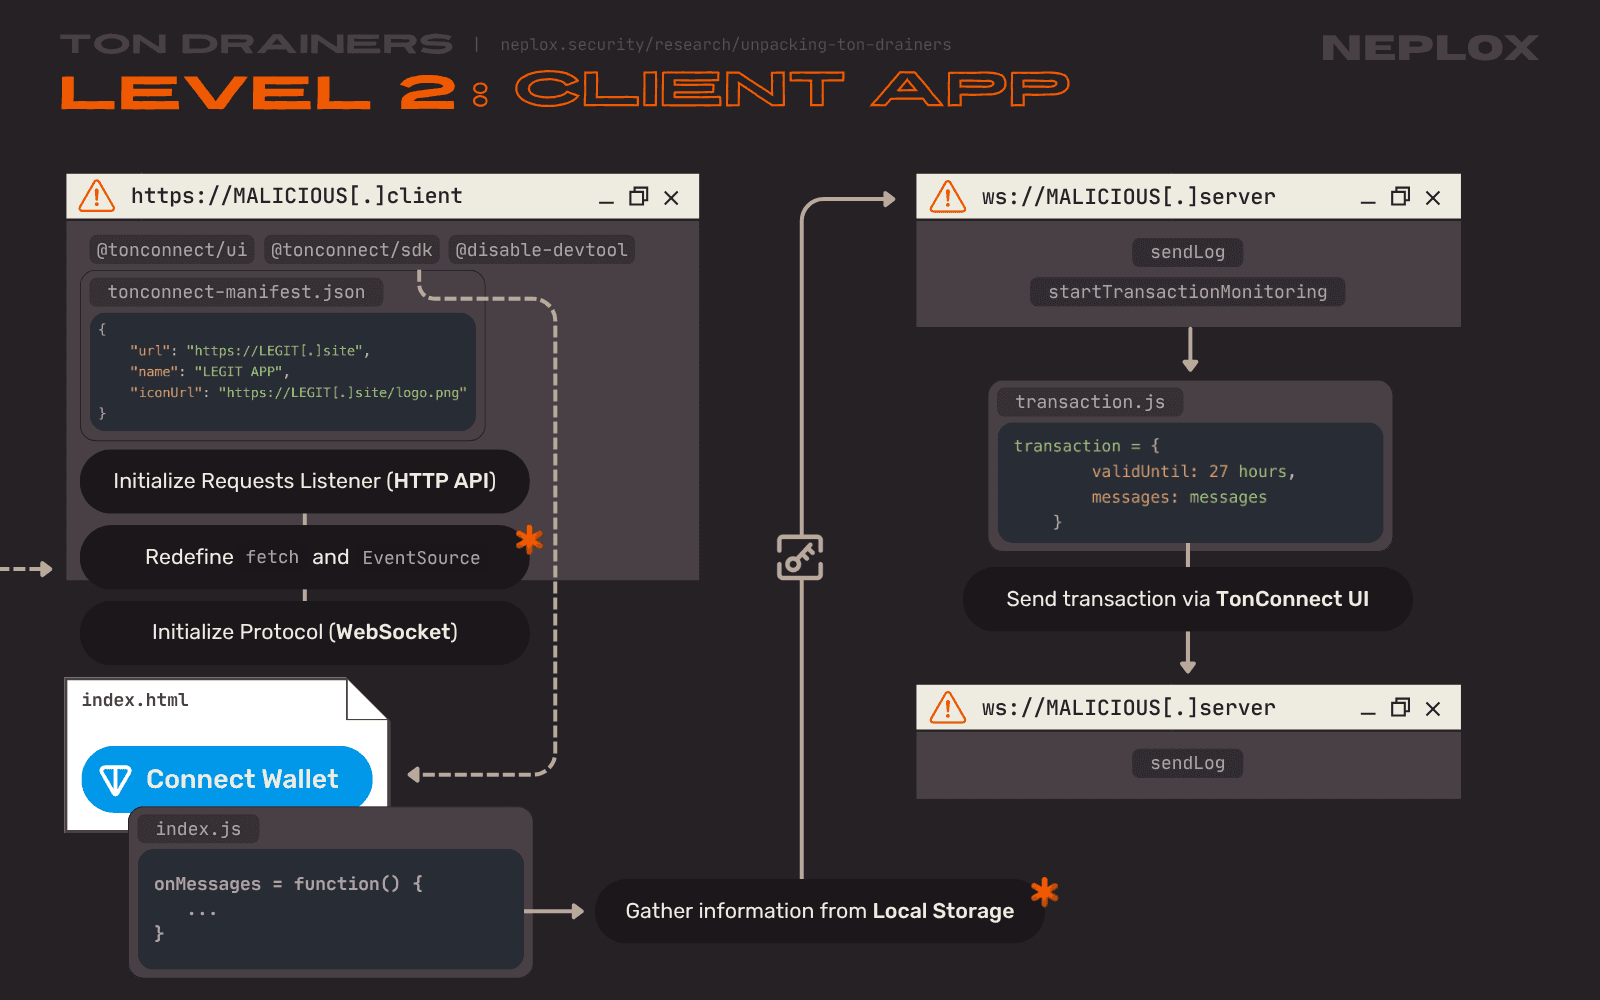Select the tonconnect-manifest.json tab
This screenshot has width=1600, height=1000.
point(236,292)
